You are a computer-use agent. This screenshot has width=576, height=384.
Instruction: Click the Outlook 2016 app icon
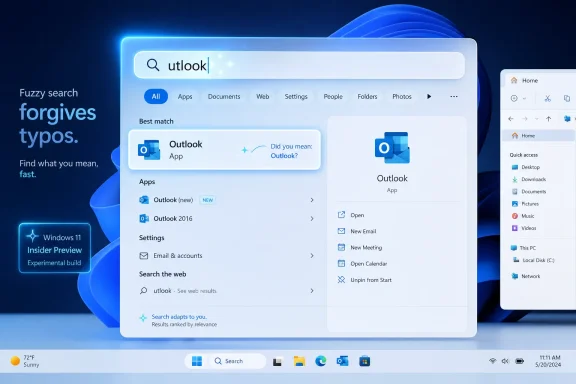click(144, 219)
